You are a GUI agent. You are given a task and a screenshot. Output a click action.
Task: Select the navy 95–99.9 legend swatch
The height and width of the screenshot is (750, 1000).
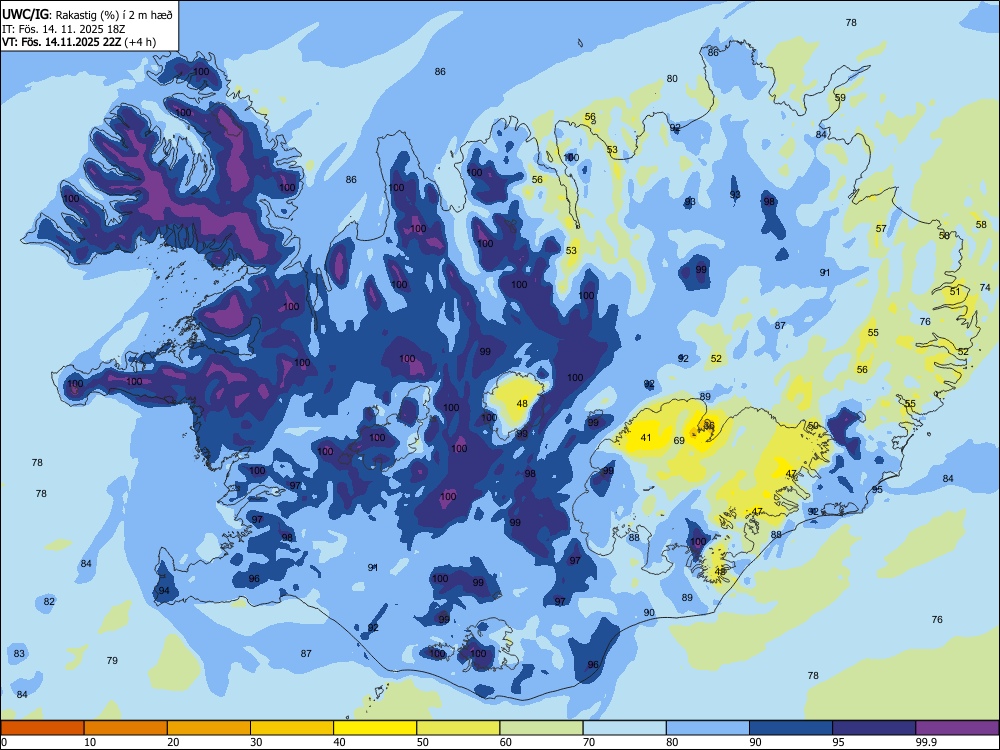(x=874, y=728)
